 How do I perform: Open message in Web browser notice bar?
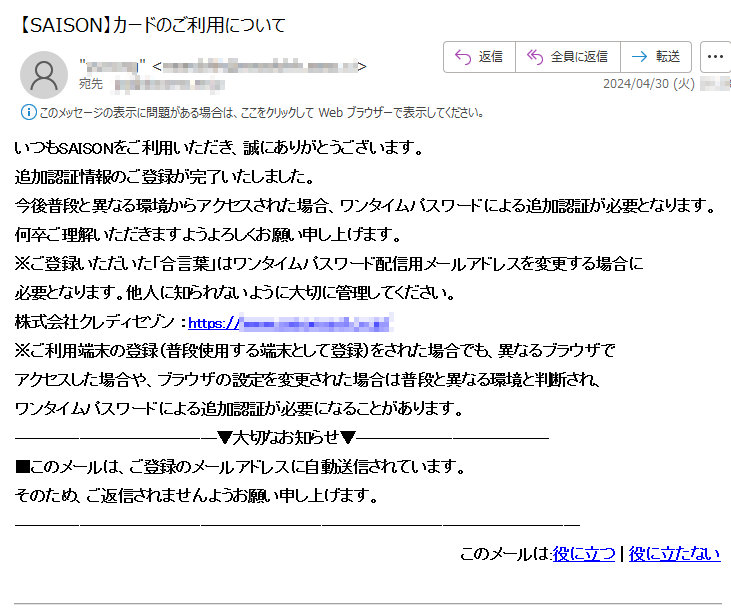pyautogui.click(x=261, y=113)
